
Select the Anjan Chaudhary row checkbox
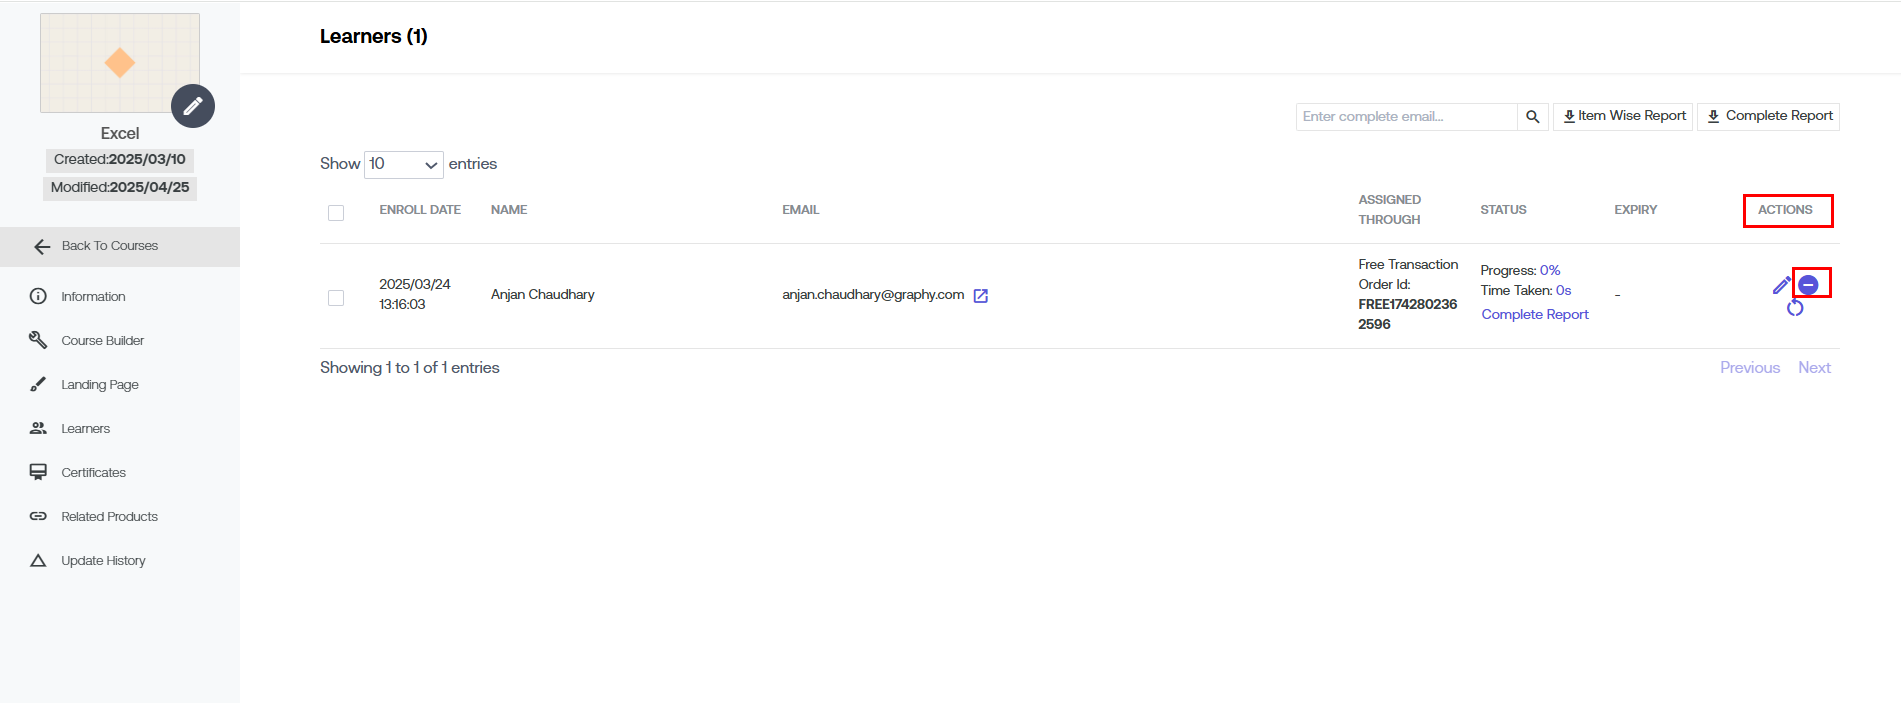pyautogui.click(x=336, y=298)
